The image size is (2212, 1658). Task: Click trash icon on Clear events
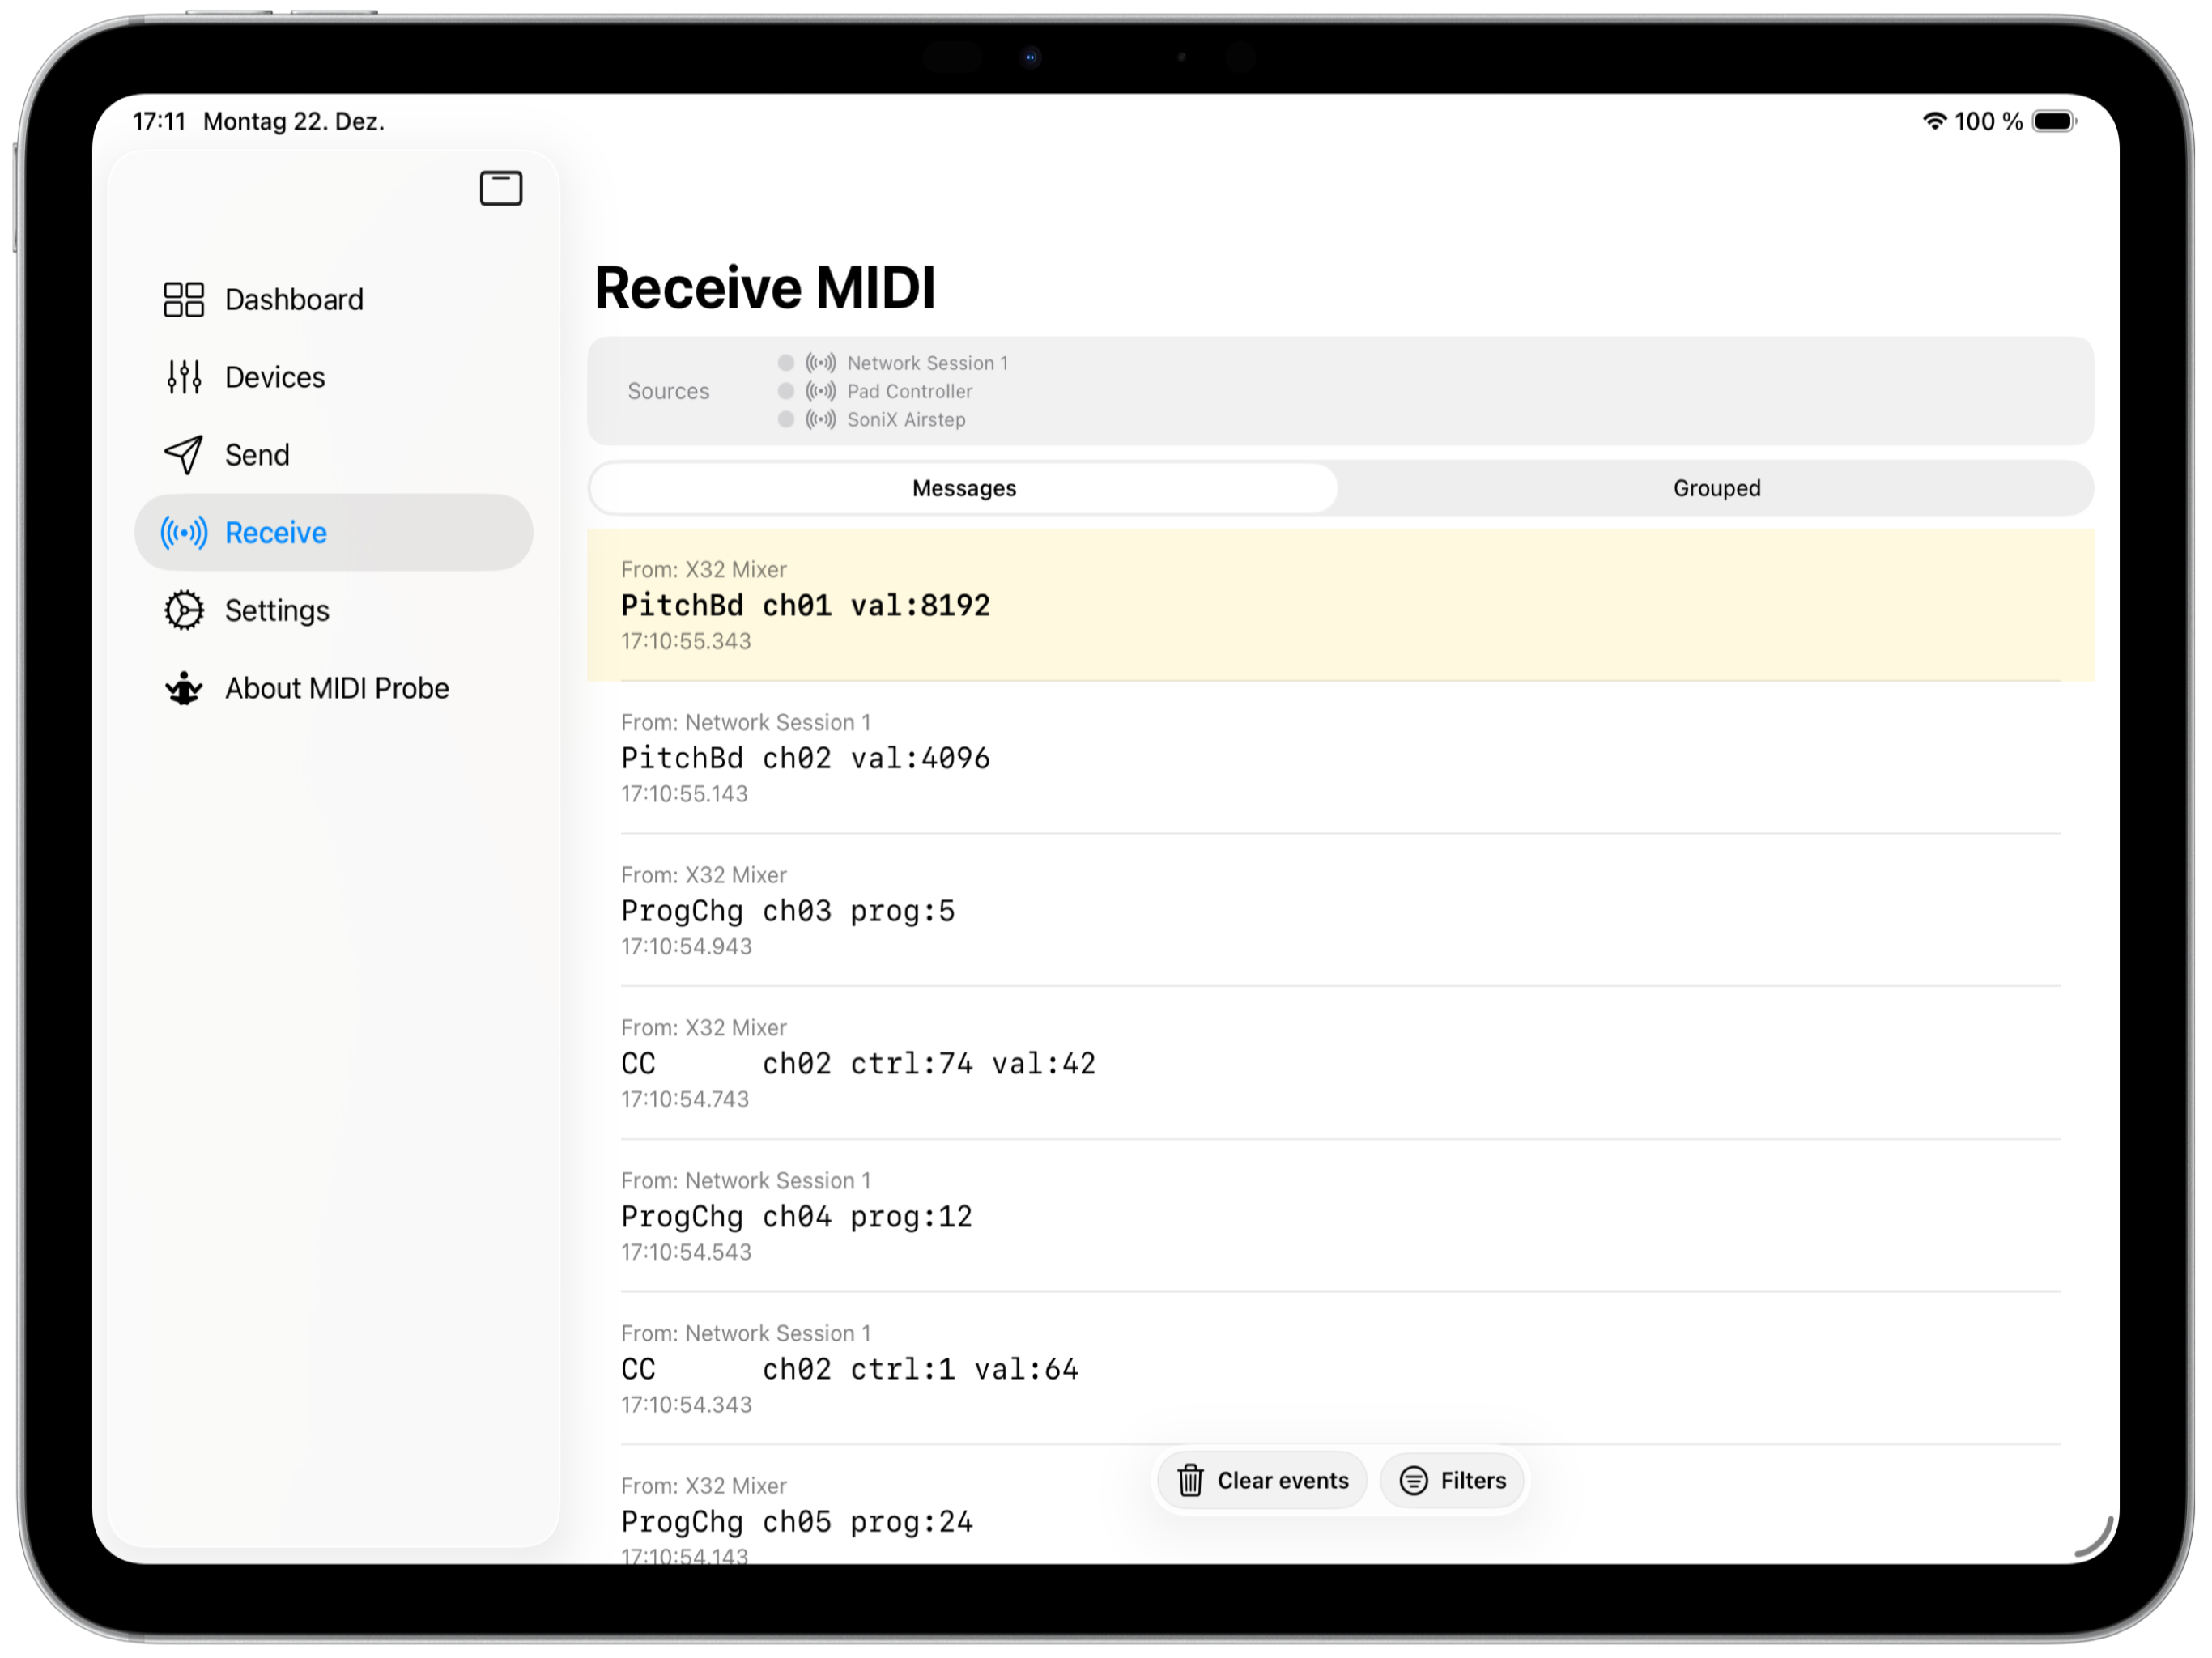tap(1190, 1481)
